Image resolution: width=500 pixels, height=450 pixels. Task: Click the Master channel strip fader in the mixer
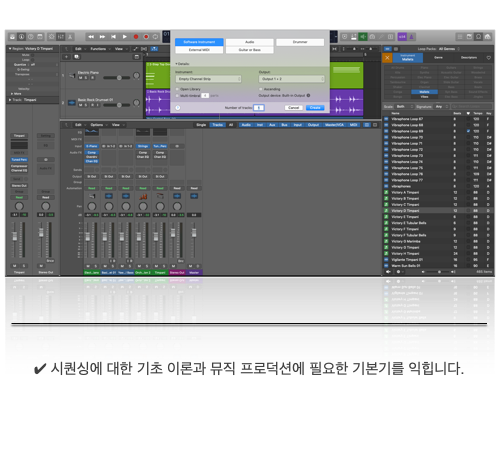(194, 233)
